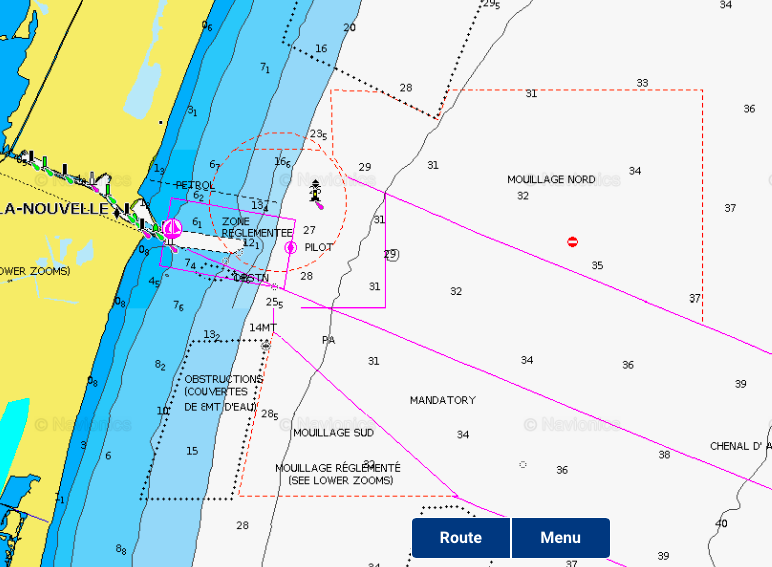The image size is (772, 567).
Task: Click the MOUILLAGE SUD anchorage label
Action: [333, 433]
